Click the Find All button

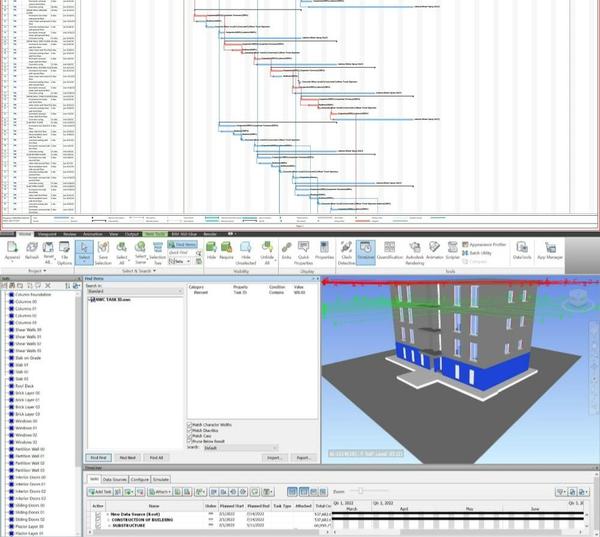click(156, 457)
